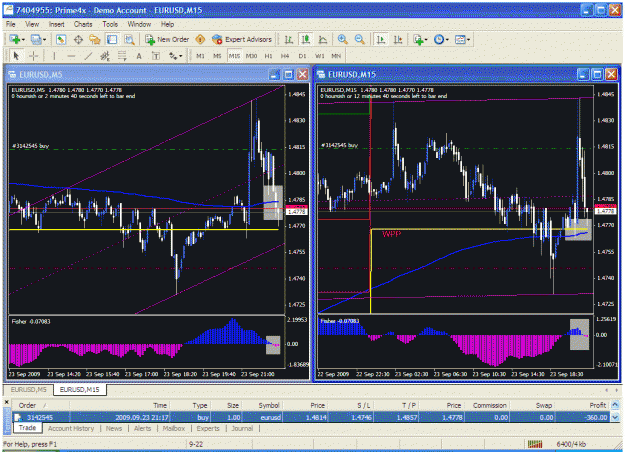This screenshot has height=452, width=625.
Task: Toggle the Navigator folder icon
Action: click(95, 39)
